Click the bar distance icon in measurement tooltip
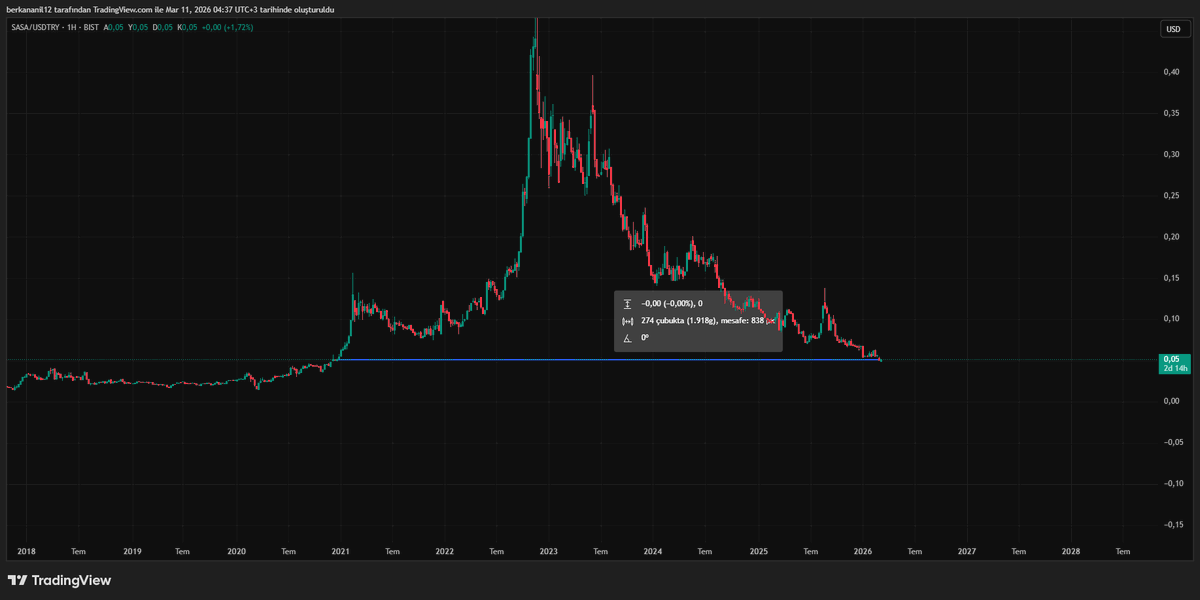 tap(627, 321)
